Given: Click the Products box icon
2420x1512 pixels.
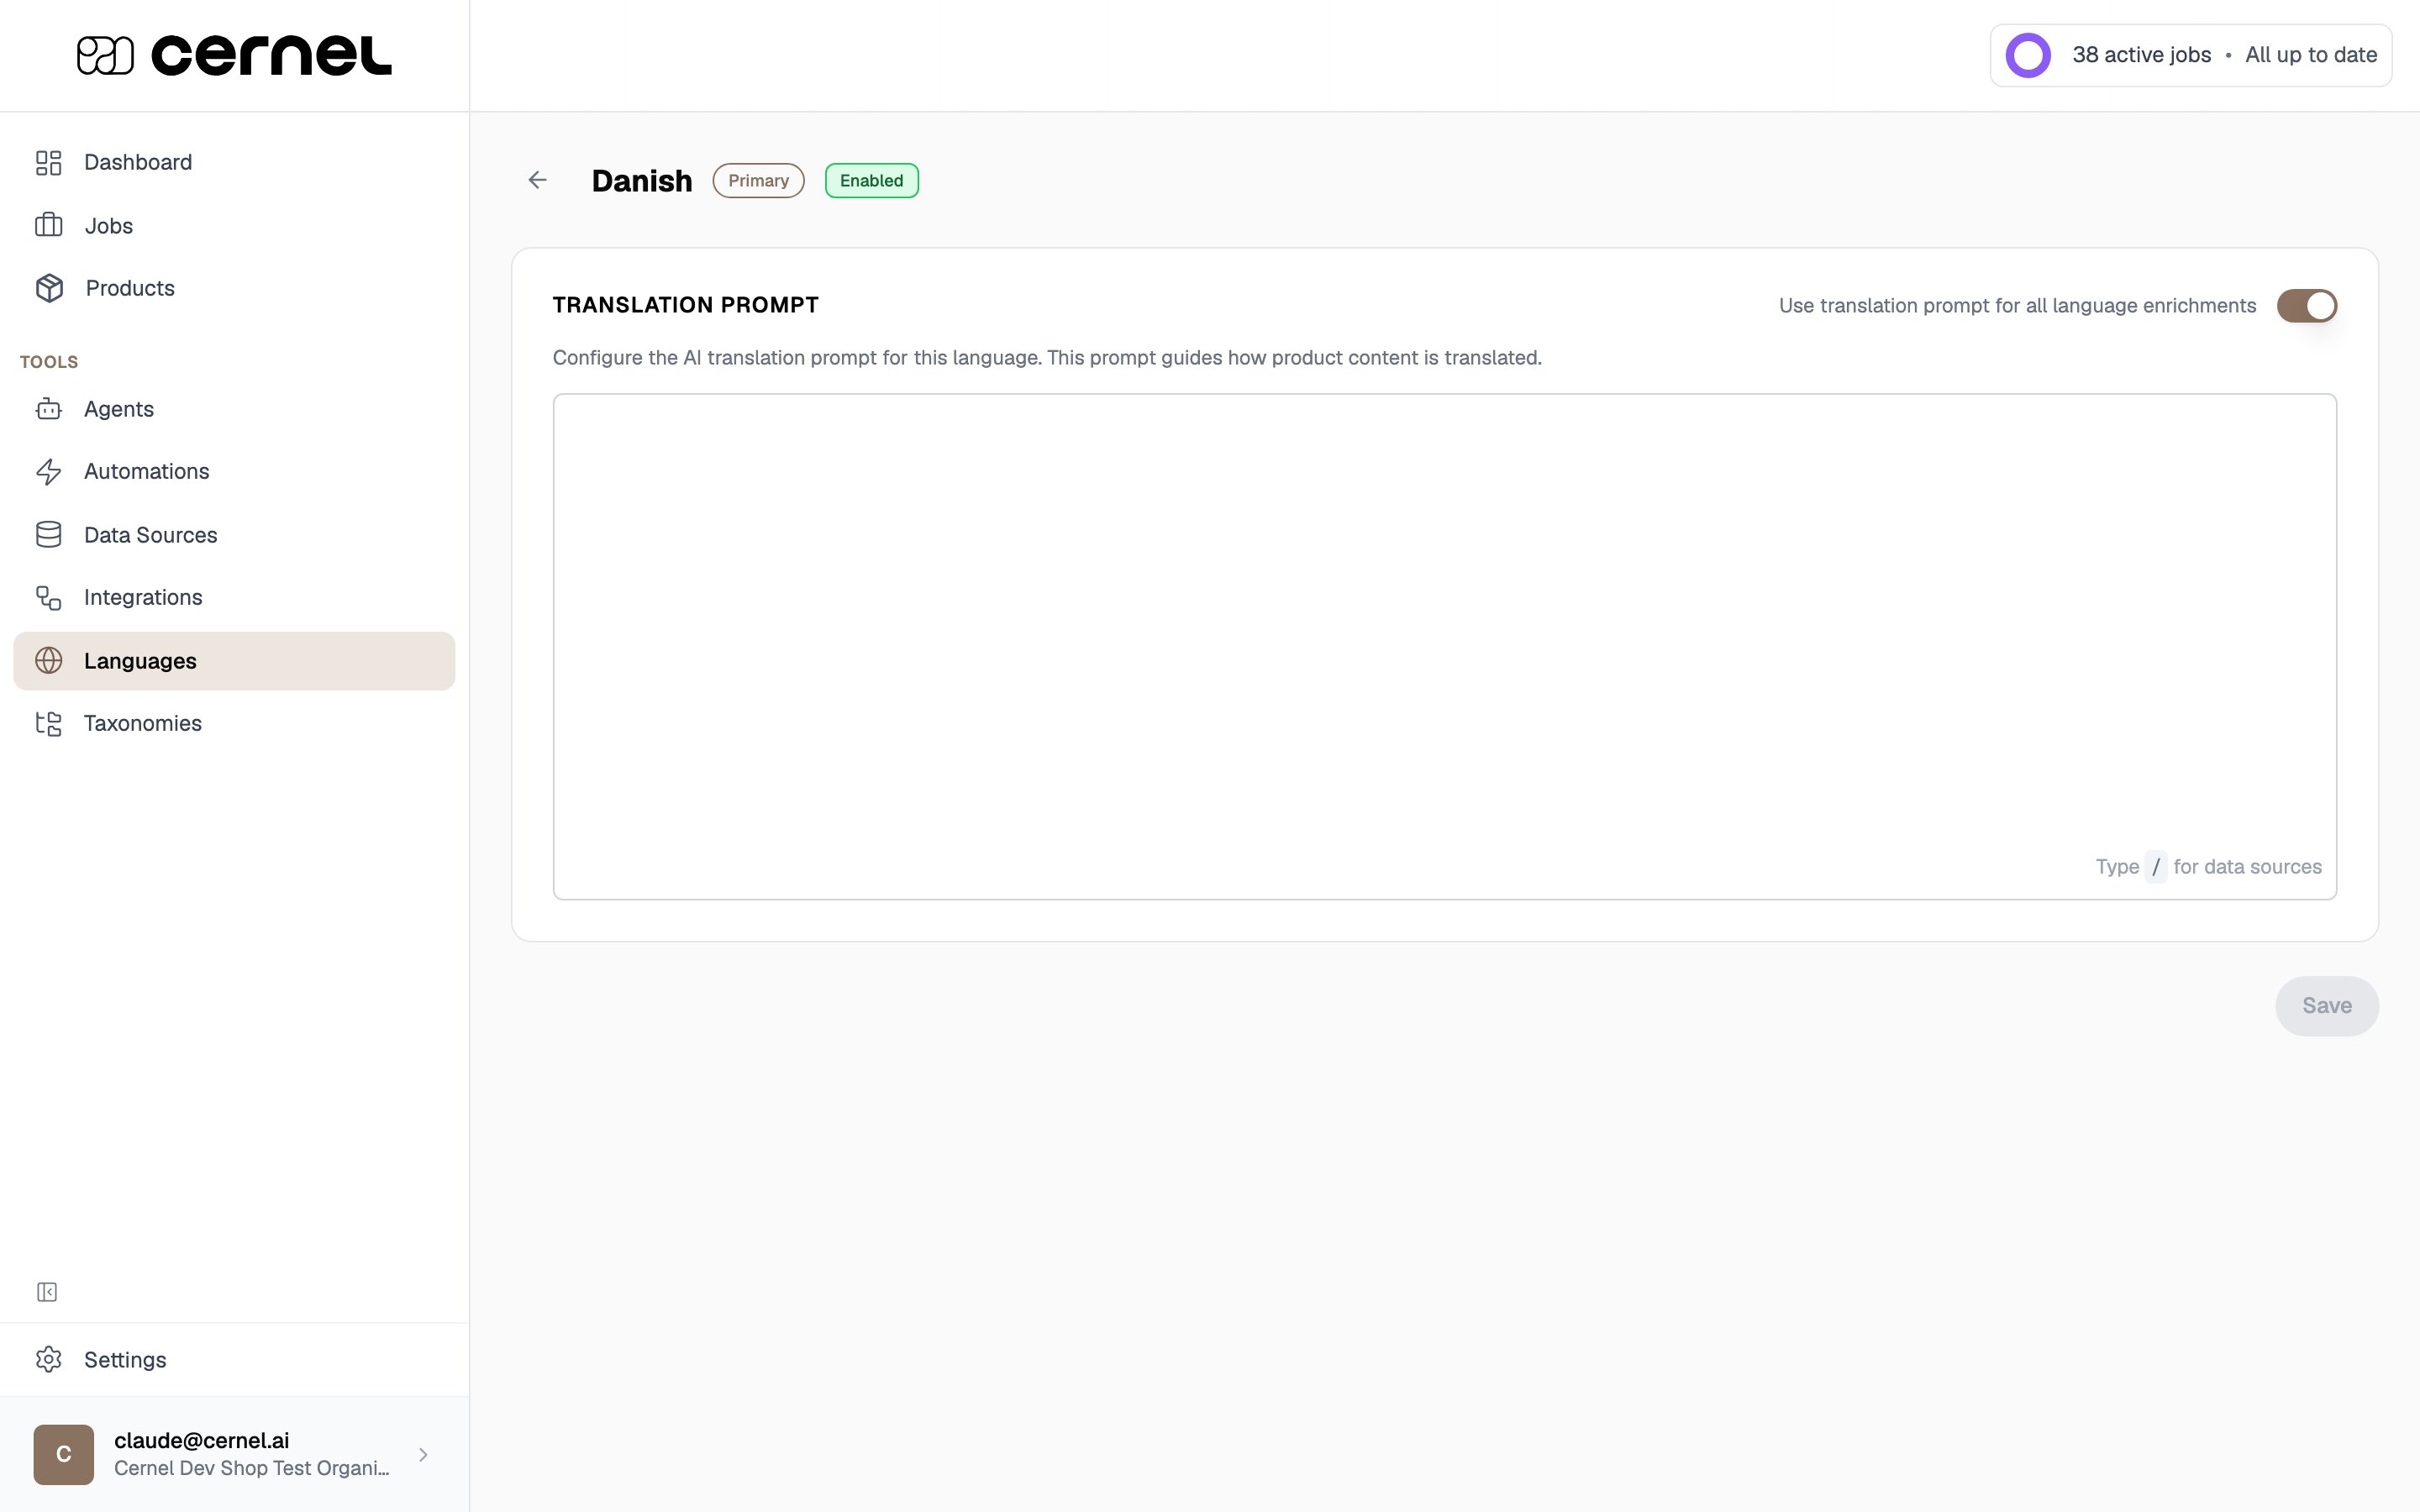Looking at the screenshot, I should coord(49,288).
